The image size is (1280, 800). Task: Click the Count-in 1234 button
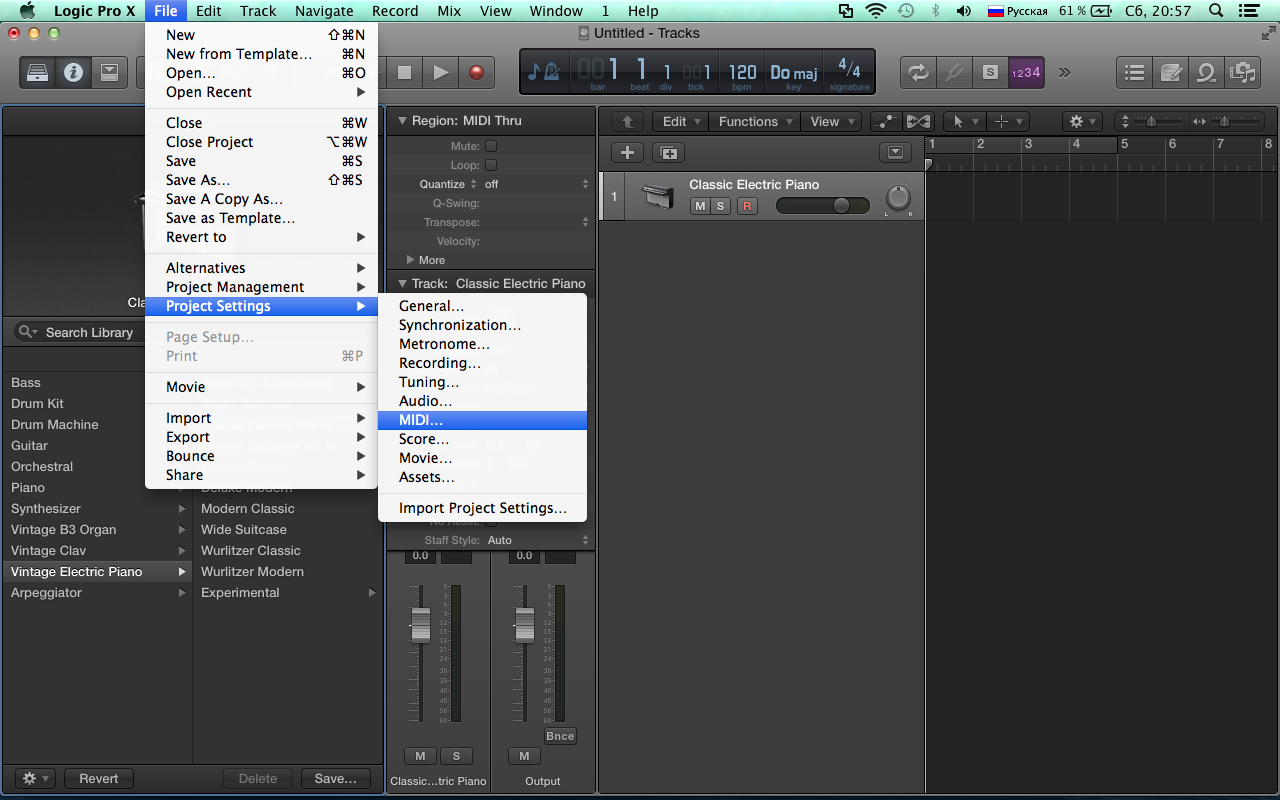1026,72
